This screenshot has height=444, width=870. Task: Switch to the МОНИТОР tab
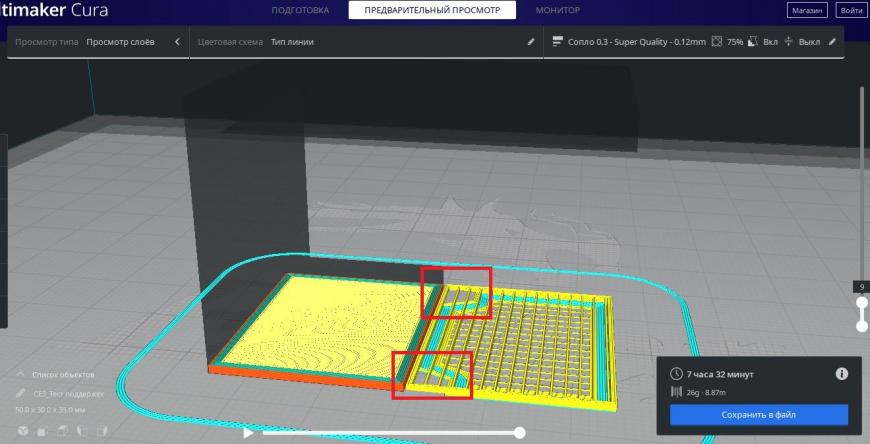click(x=558, y=10)
